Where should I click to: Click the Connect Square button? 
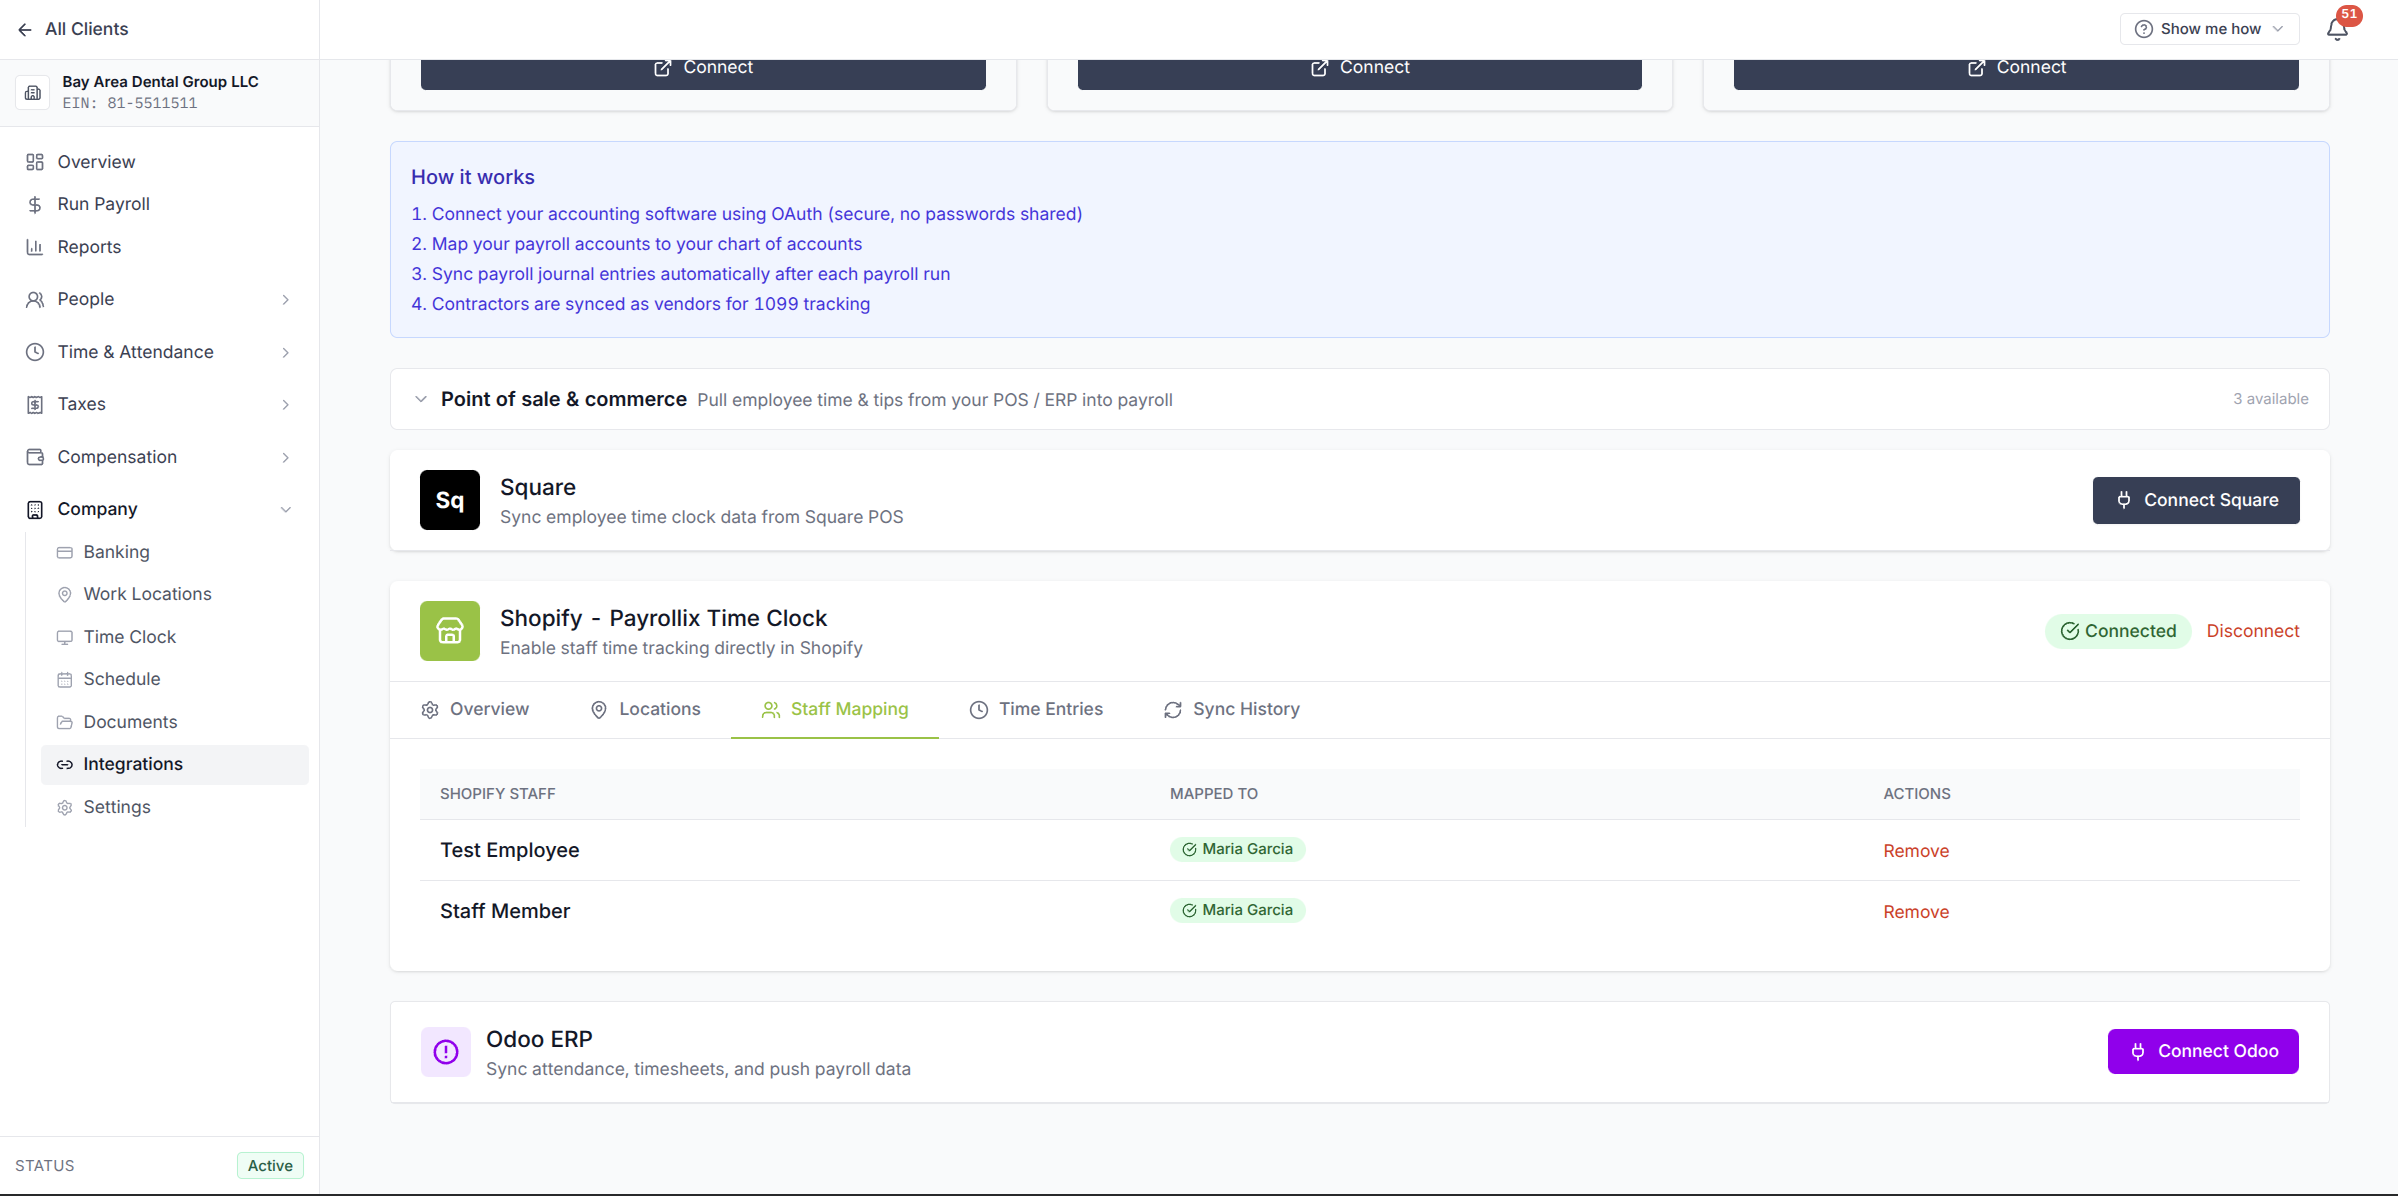tap(2196, 500)
